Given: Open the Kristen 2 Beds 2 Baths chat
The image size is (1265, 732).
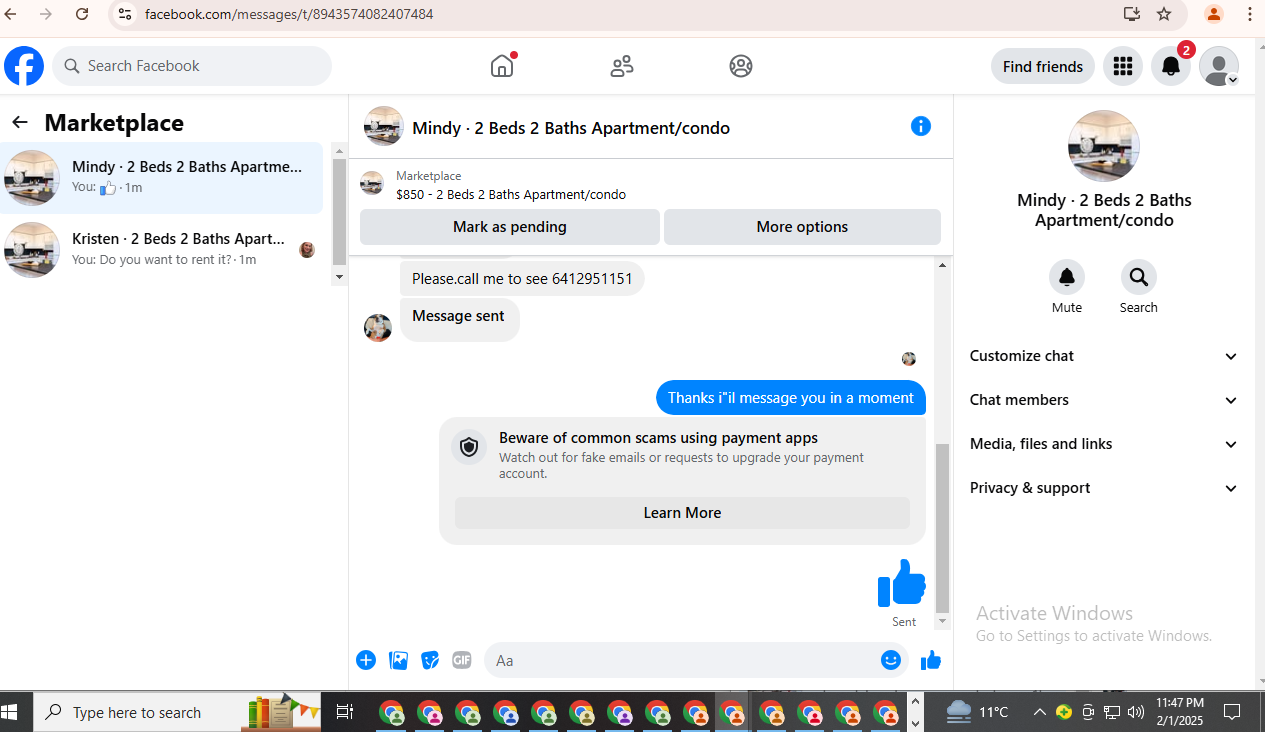Looking at the screenshot, I should click(x=162, y=249).
